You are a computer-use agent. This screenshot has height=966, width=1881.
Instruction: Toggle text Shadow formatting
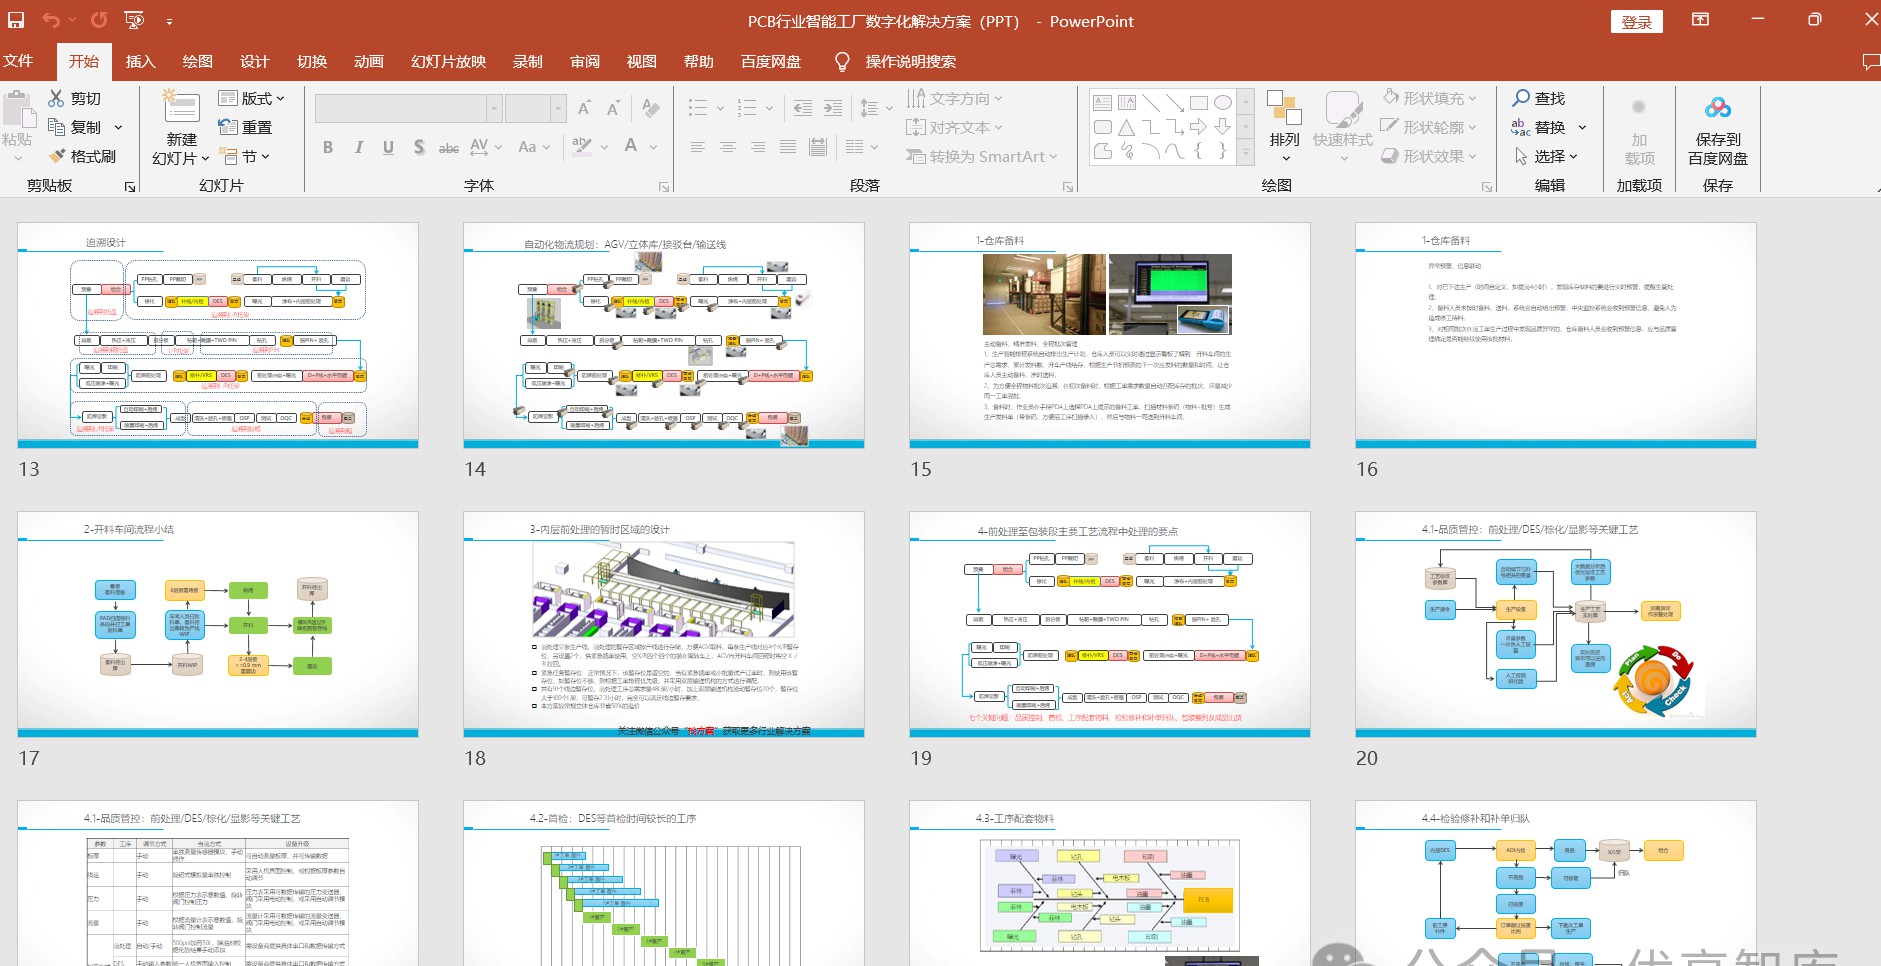coord(419,147)
